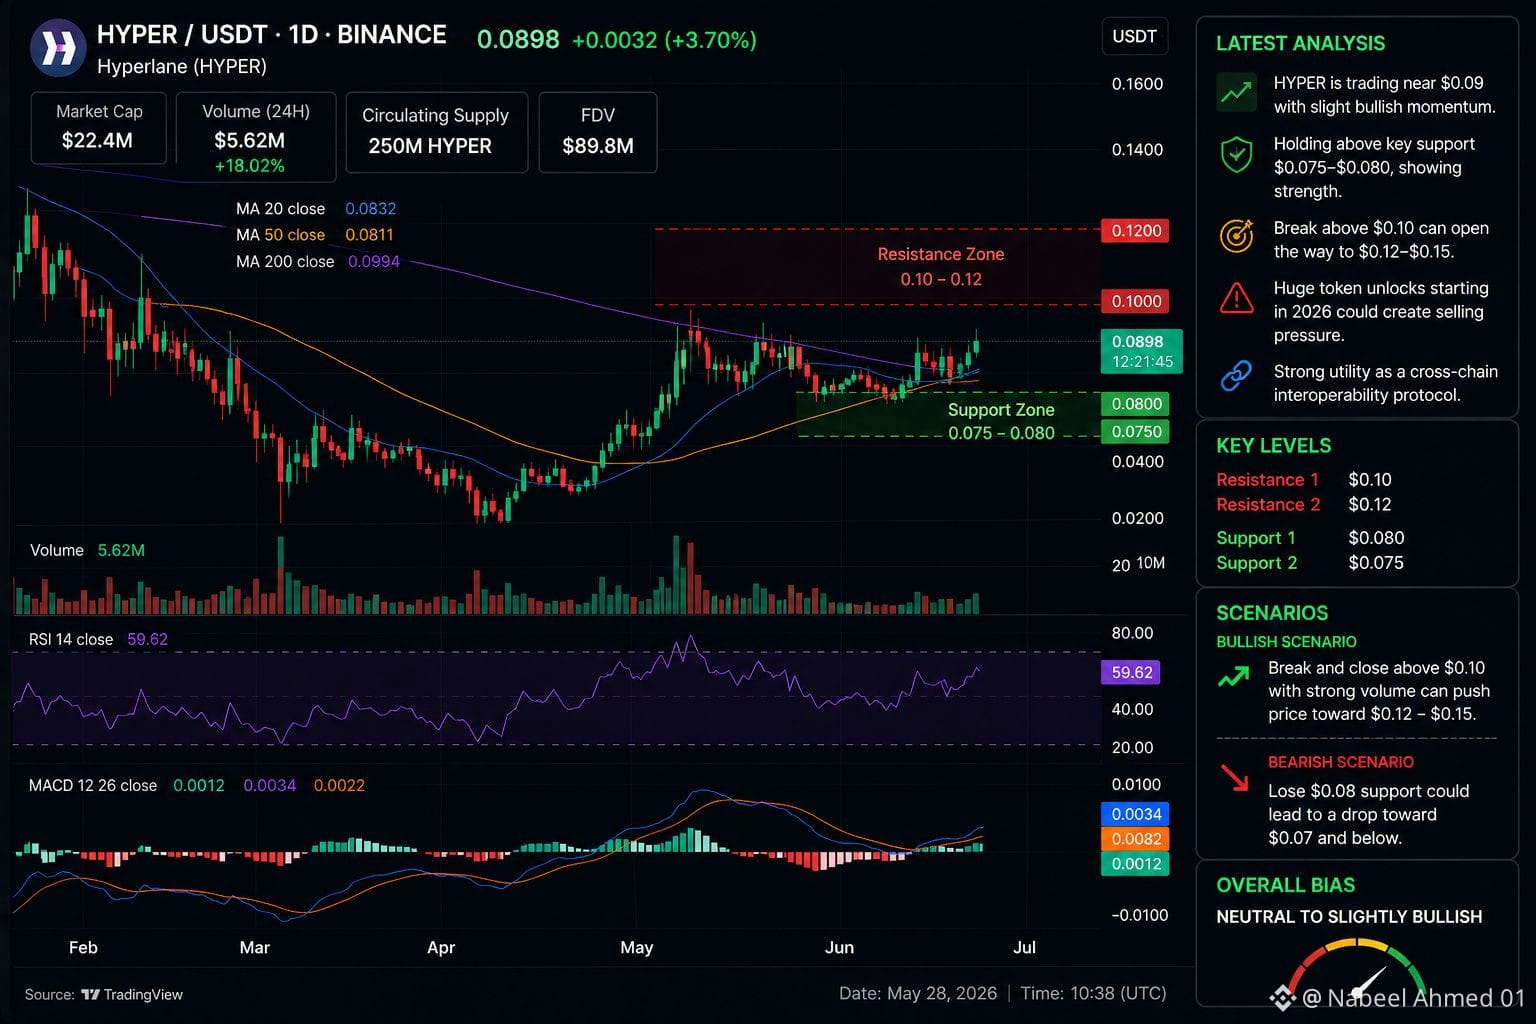Click the OVERALL BIAS heading
This screenshot has height=1024, width=1536.
pyautogui.click(x=1285, y=885)
